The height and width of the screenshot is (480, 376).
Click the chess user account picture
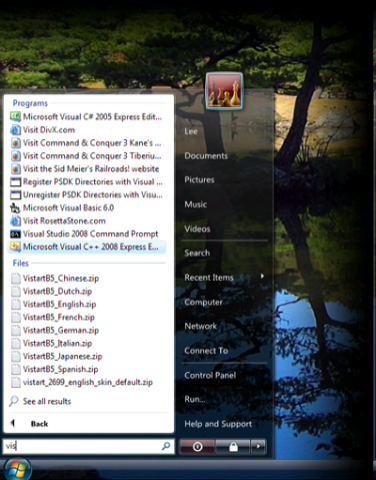pyautogui.click(x=224, y=91)
